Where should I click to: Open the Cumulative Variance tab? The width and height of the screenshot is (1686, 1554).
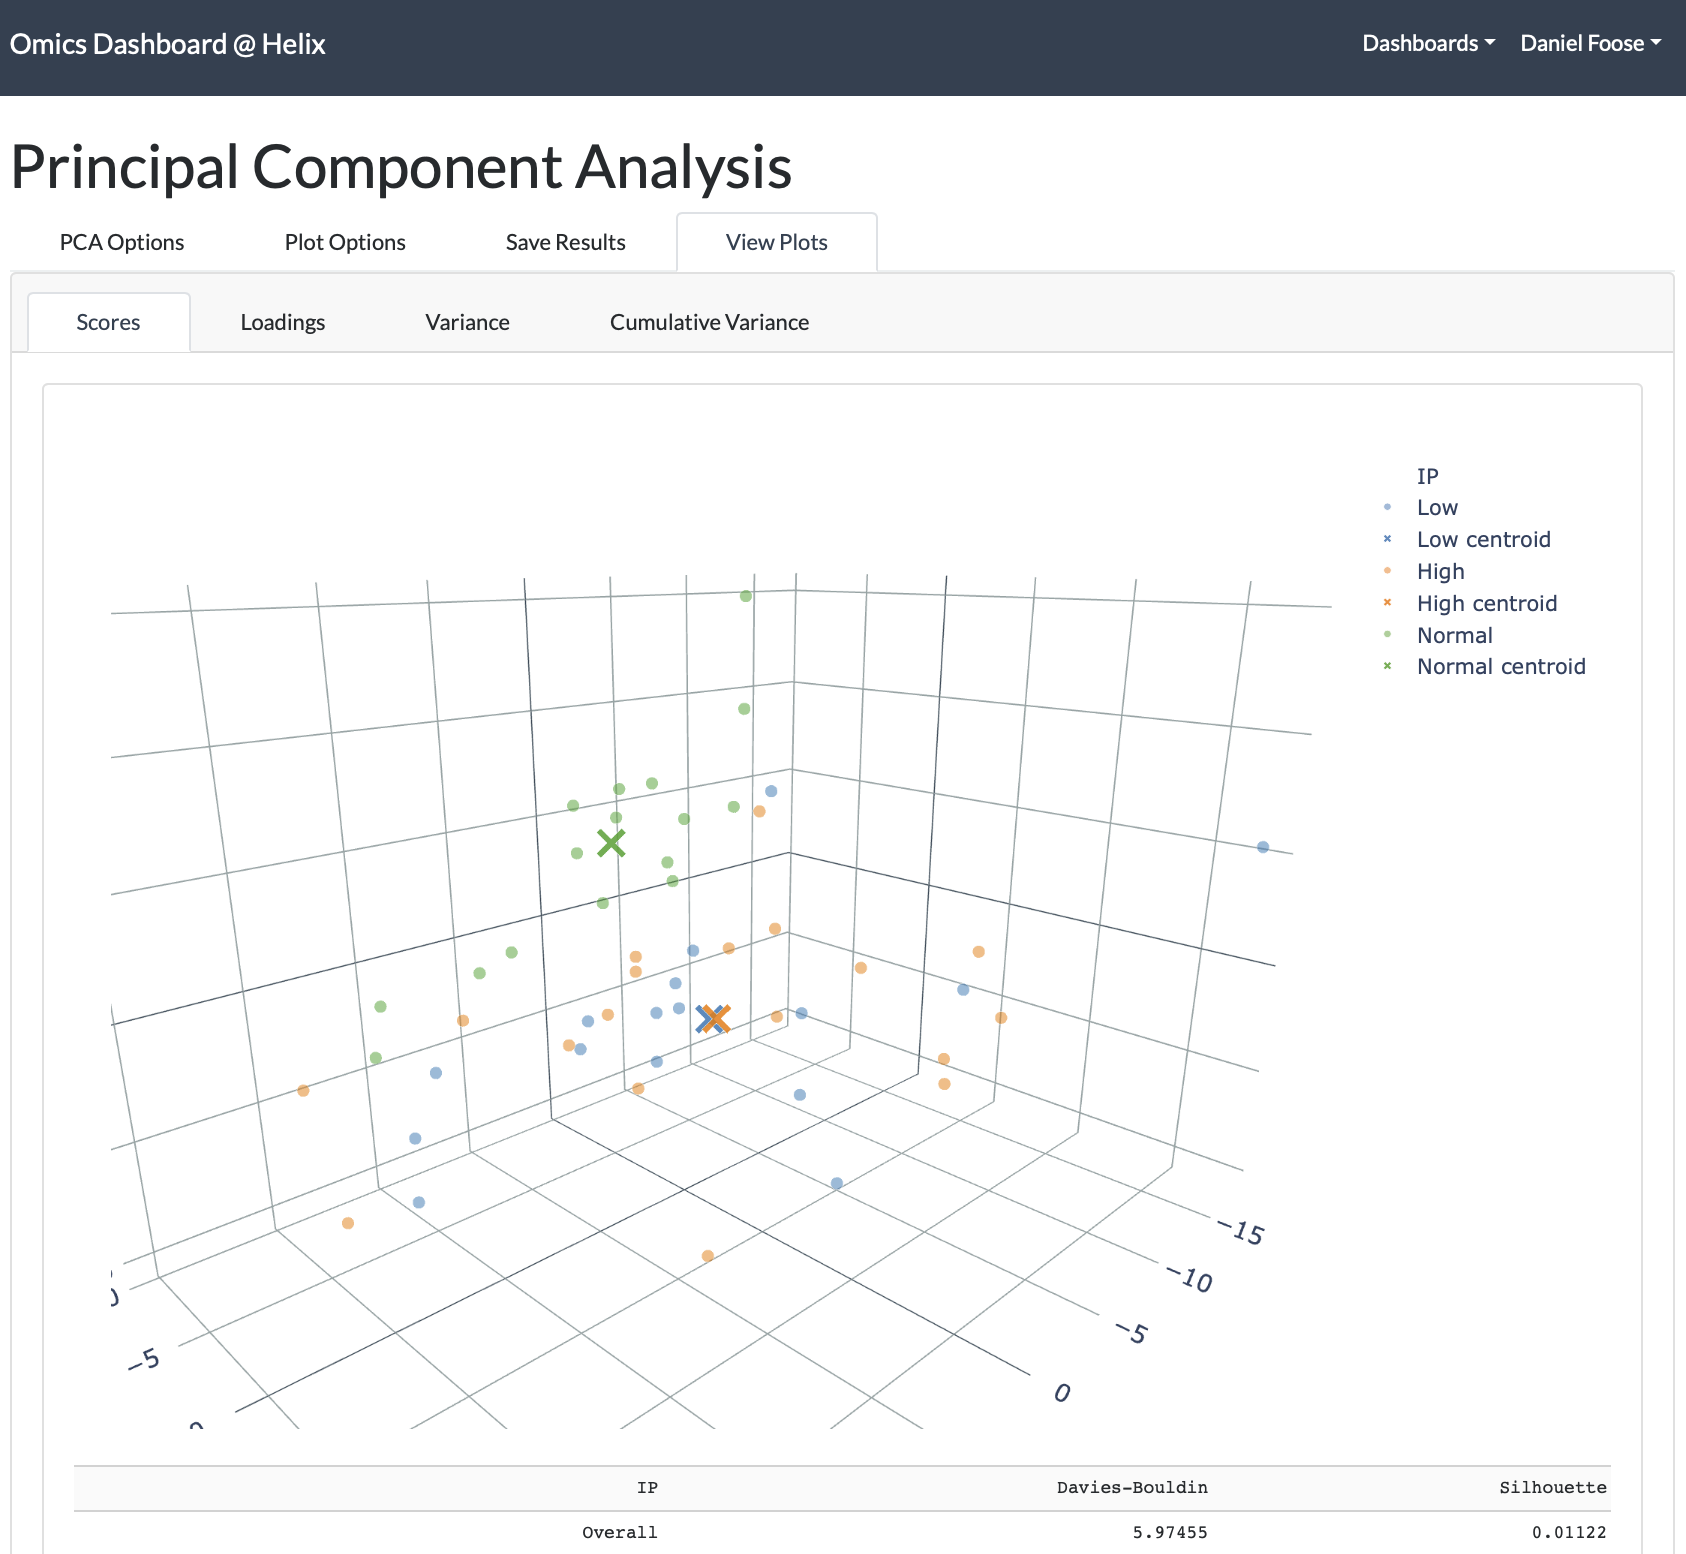coord(709,322)
